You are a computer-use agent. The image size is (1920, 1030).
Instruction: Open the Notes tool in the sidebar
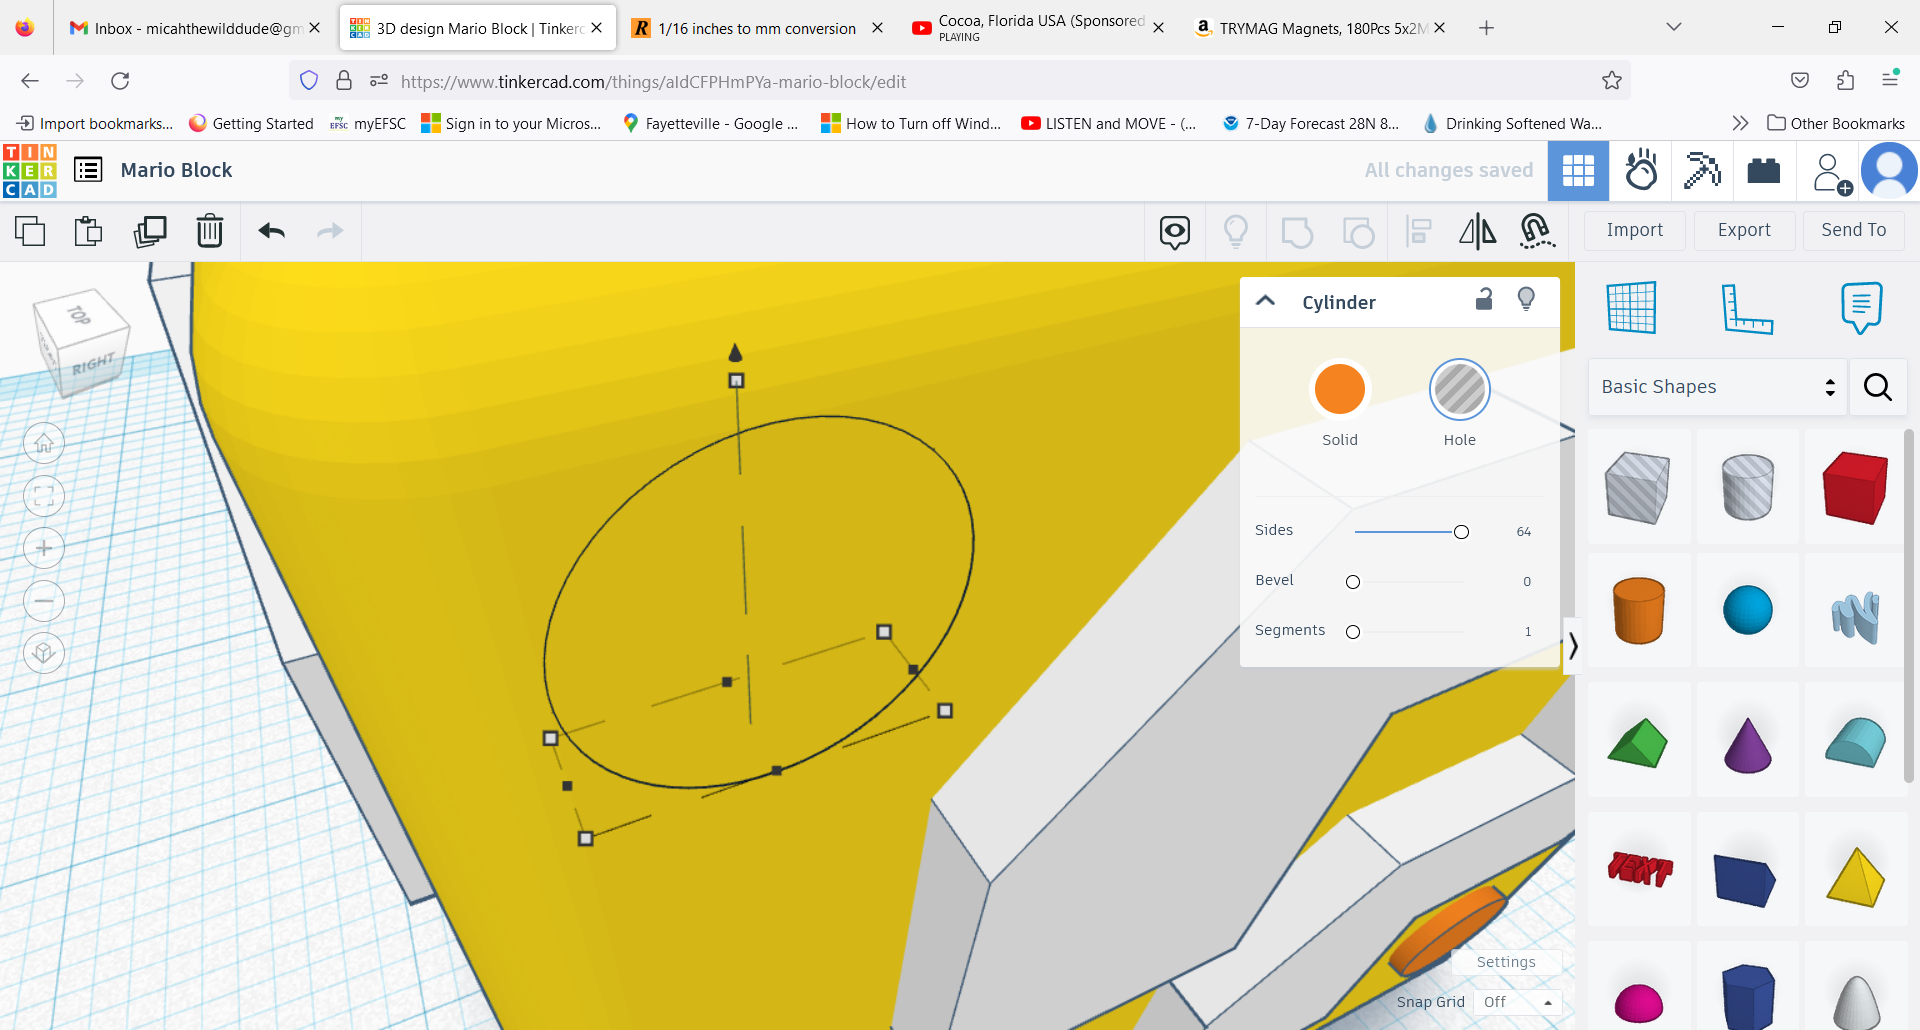[x=1860, y=308]
